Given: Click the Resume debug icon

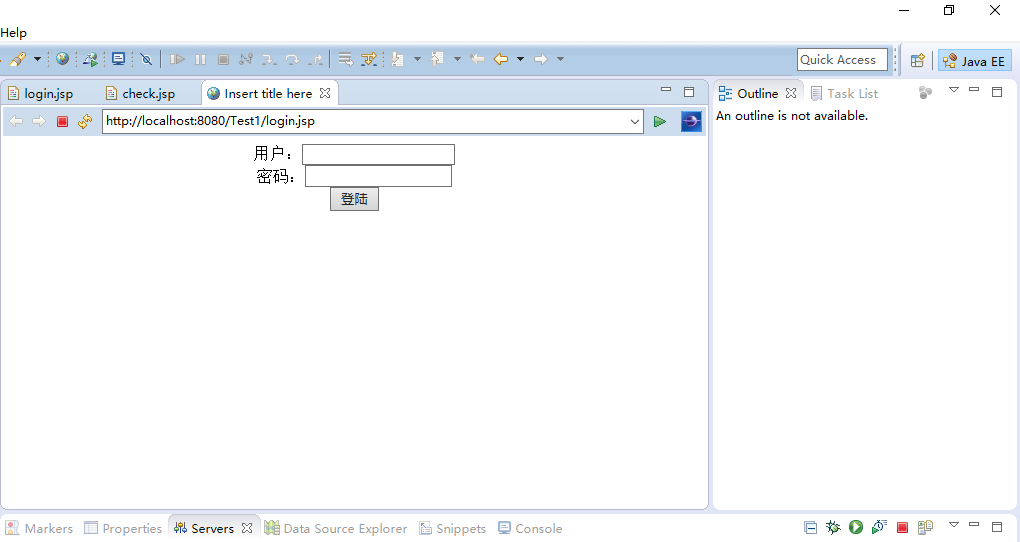Looking at the screenshot, I should [x=177, y=59].
